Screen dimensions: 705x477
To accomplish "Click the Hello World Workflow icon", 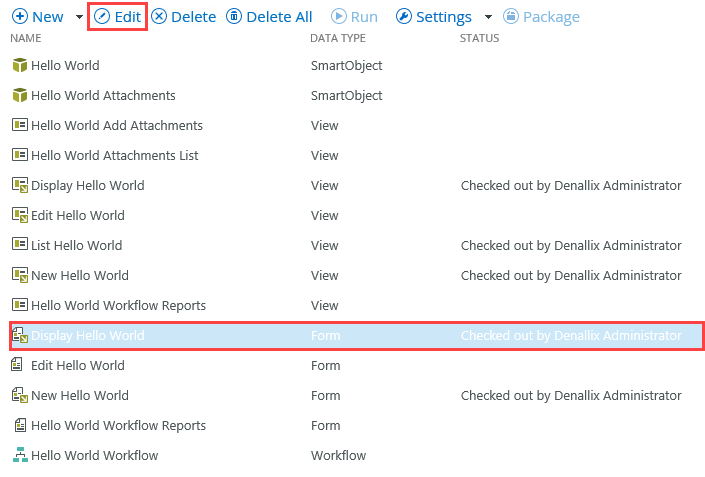I will (x=20, y=455).
